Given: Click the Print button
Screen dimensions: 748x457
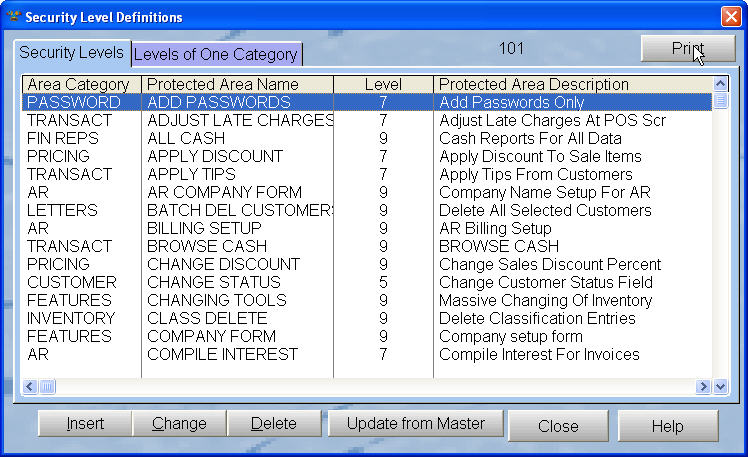Looking at the screenshot, I should coord(687,49).
